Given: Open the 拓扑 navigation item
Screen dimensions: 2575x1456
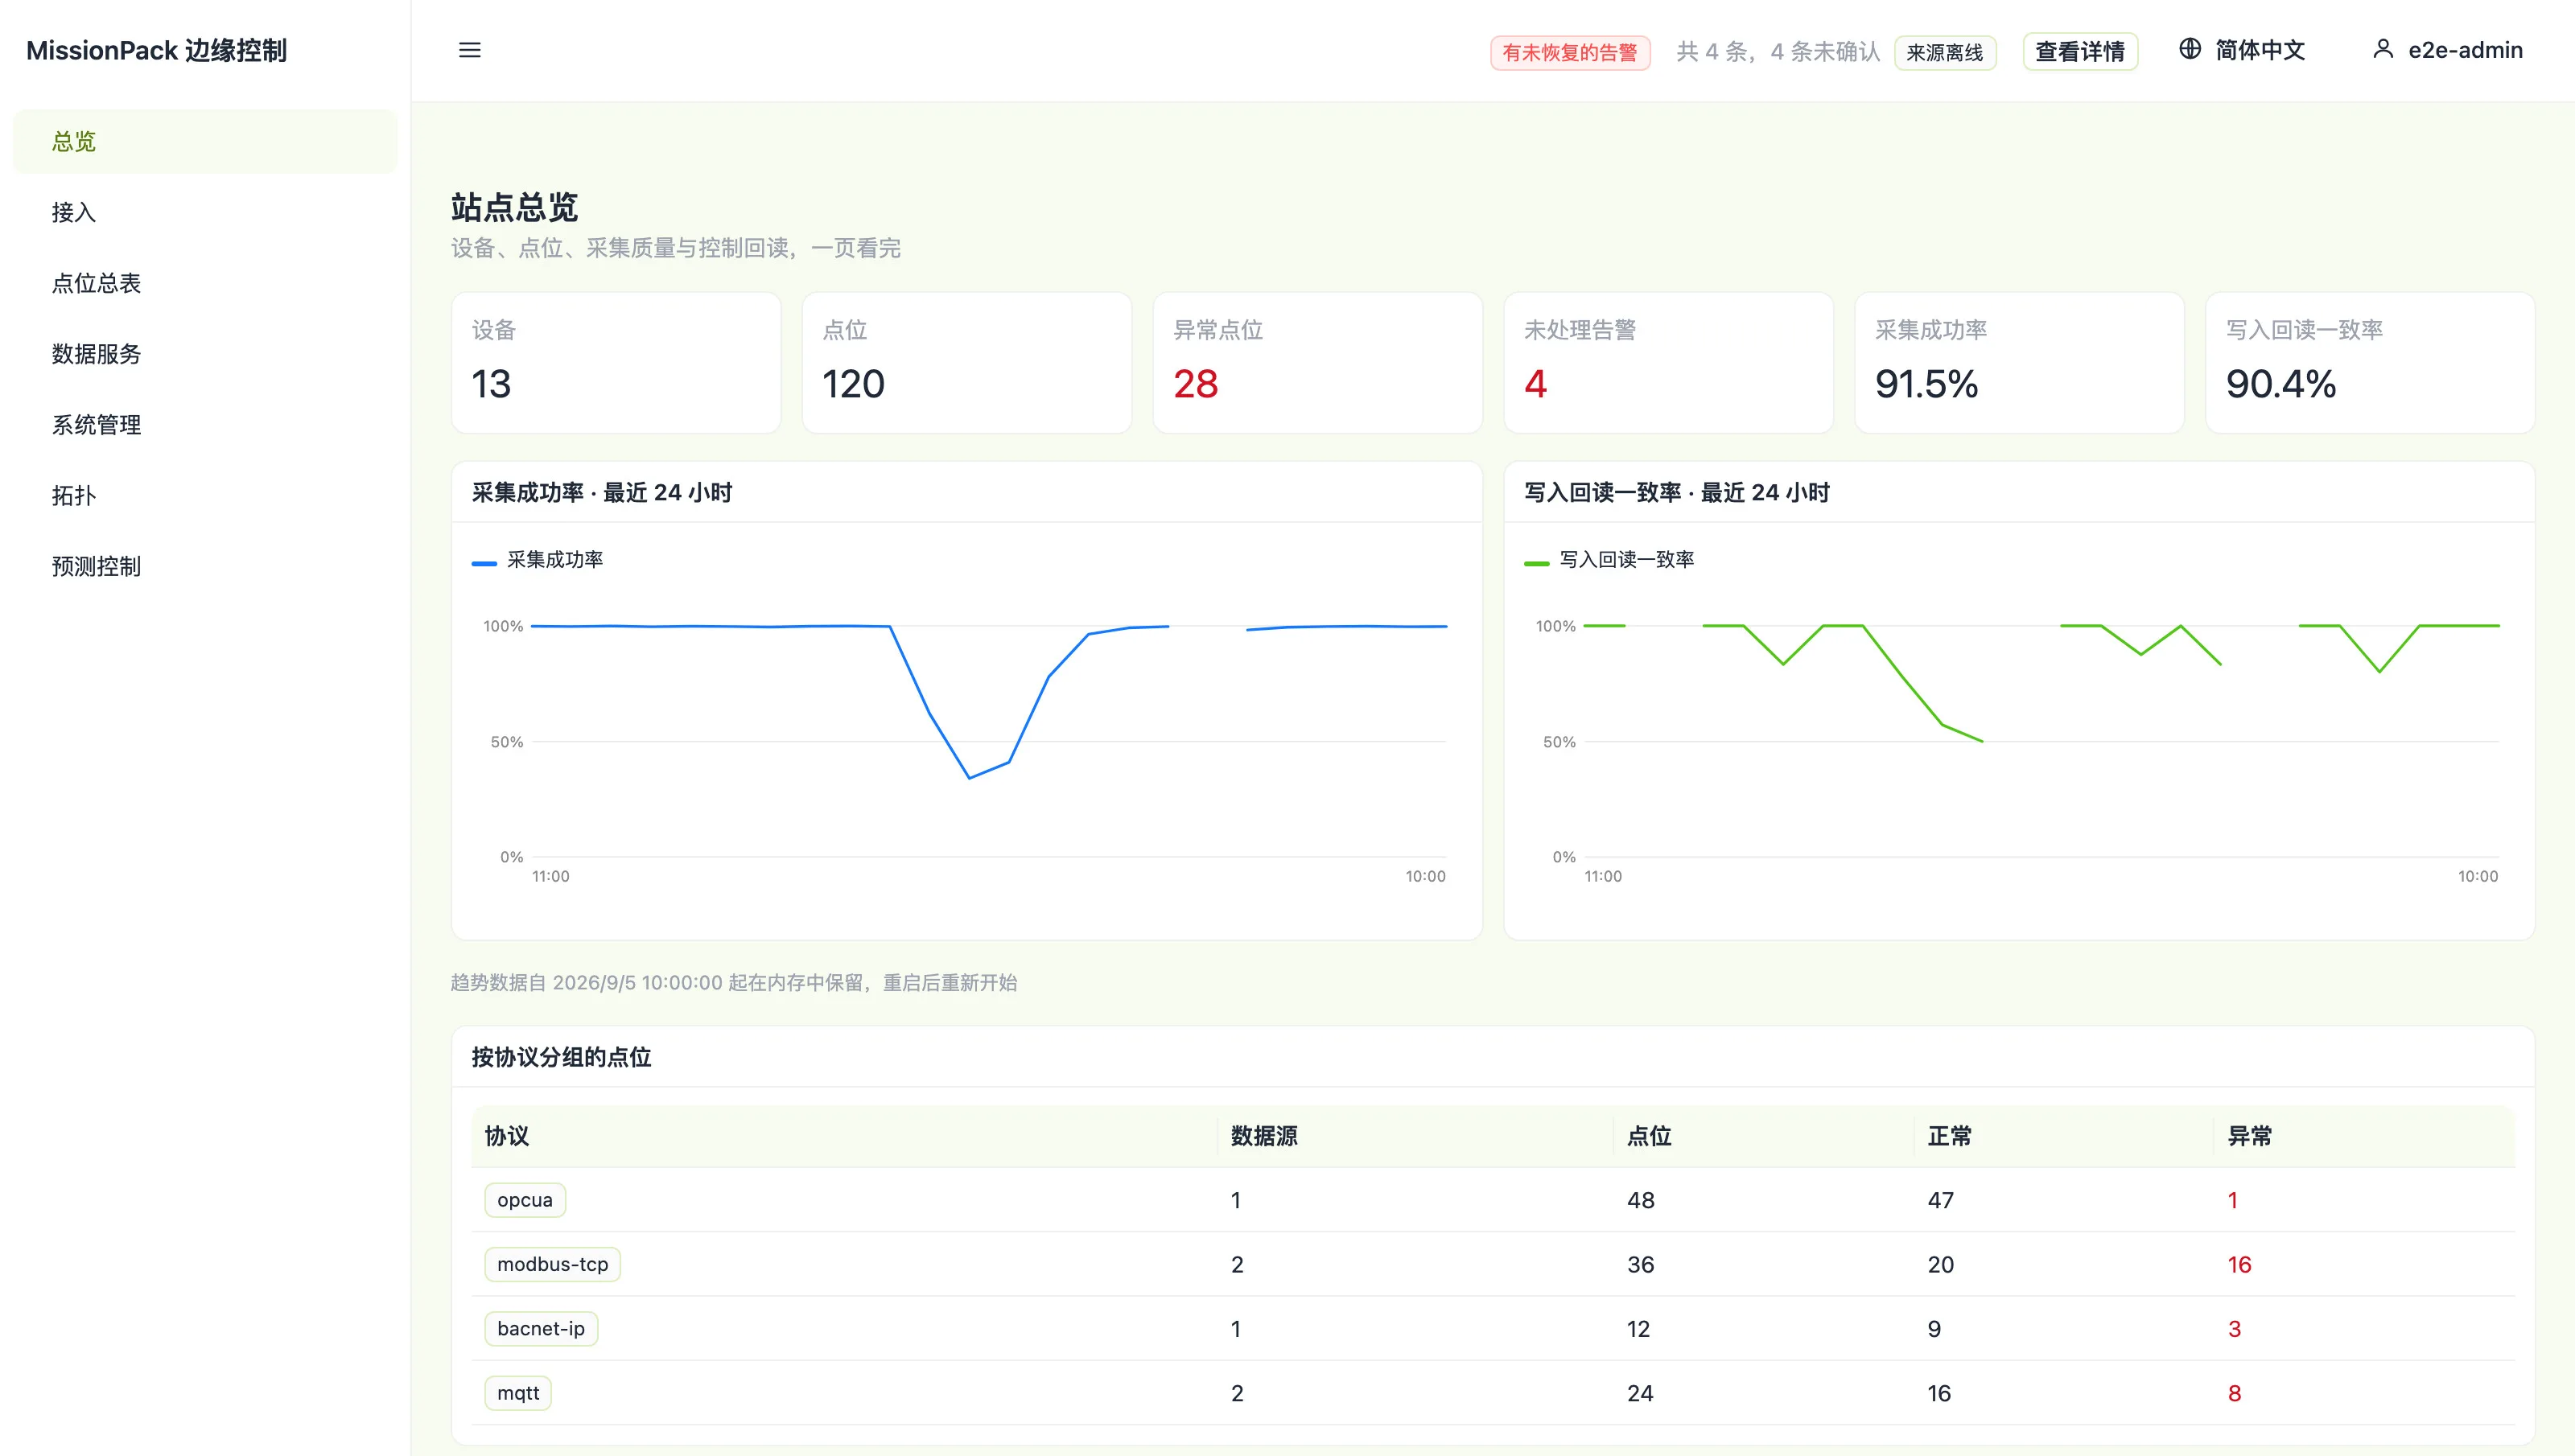Looking at the screenshot, I should (x=205, y=495).
